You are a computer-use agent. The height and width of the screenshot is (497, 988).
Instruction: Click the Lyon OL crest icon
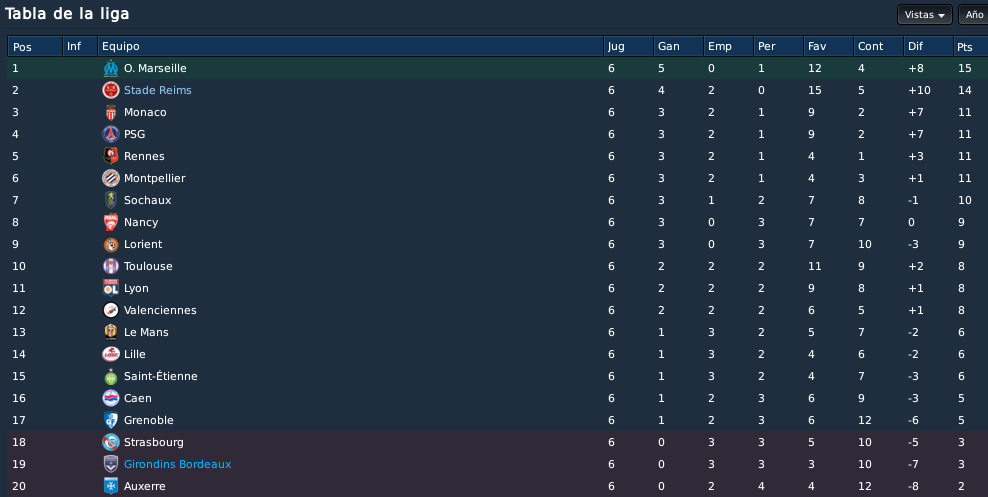(x=111, y=288)
